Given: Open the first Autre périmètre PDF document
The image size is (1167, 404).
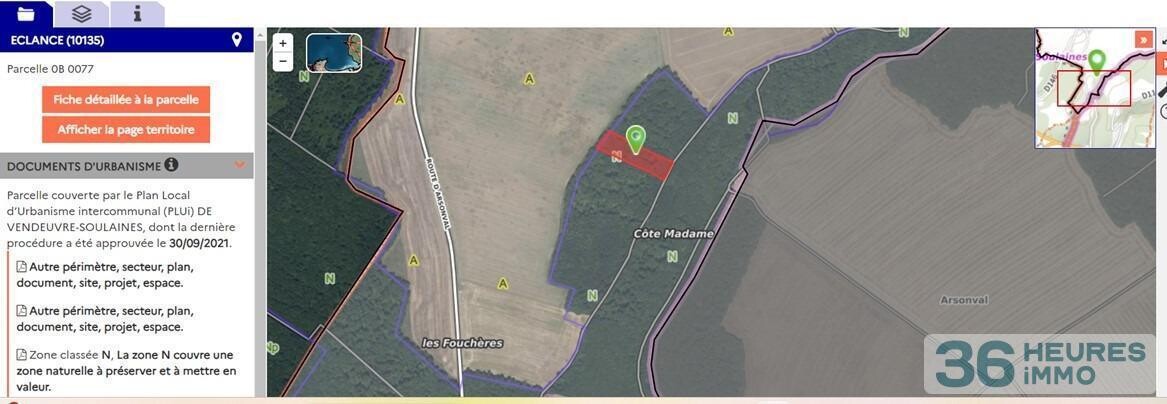Looking at the screenshot, I should [105, 275].
